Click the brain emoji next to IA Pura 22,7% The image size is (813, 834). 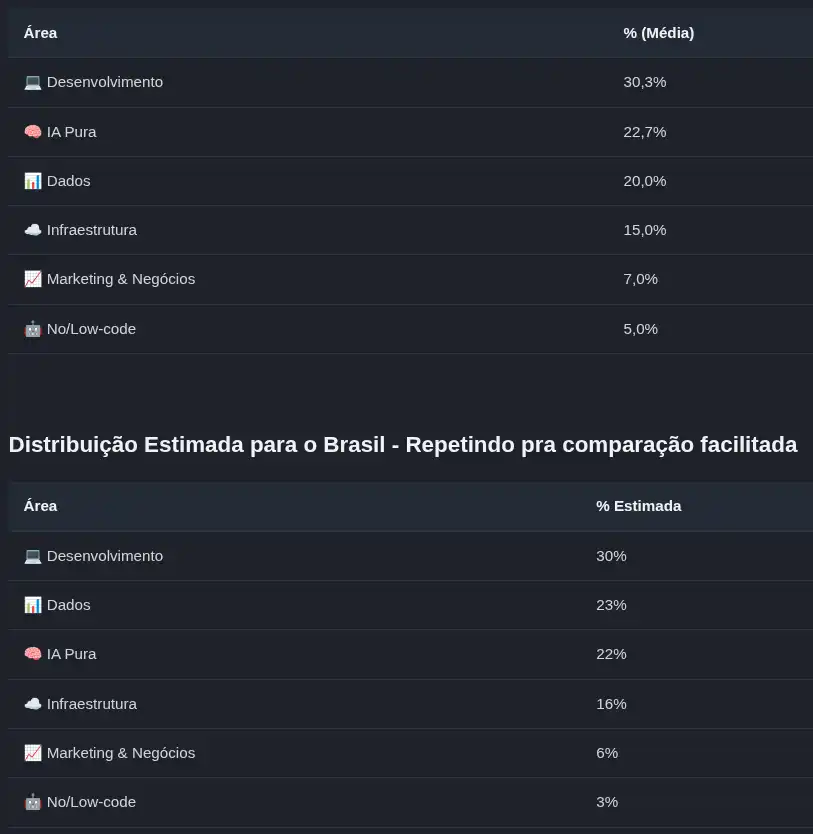(x=33, y=132)
